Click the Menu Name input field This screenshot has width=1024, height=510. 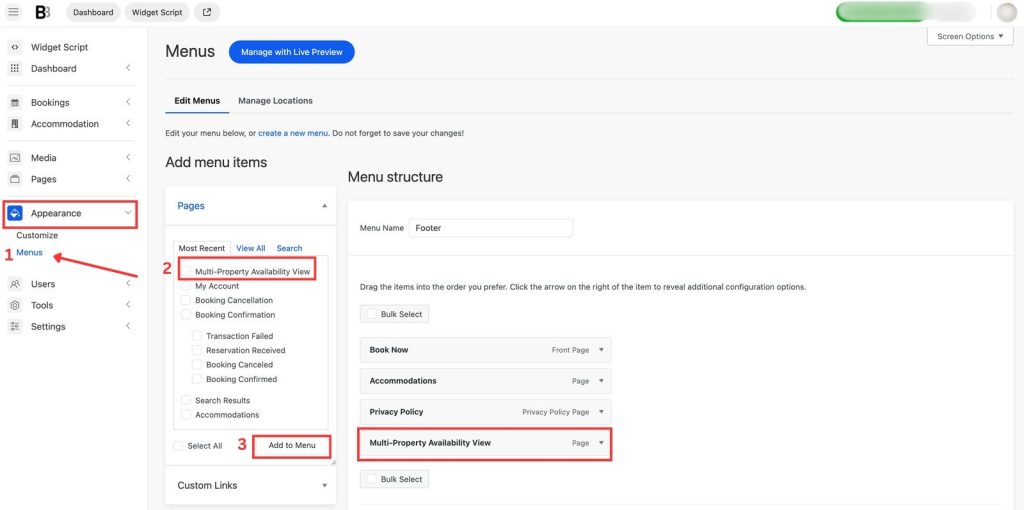[x=491, y=228]
